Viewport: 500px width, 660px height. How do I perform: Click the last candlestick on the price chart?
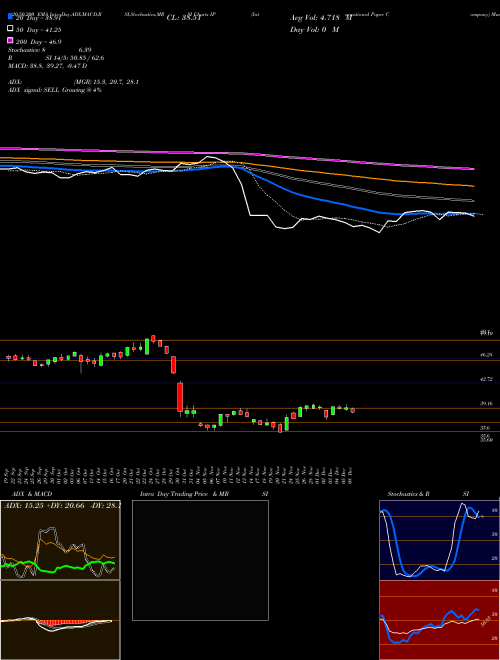[353, 410]
